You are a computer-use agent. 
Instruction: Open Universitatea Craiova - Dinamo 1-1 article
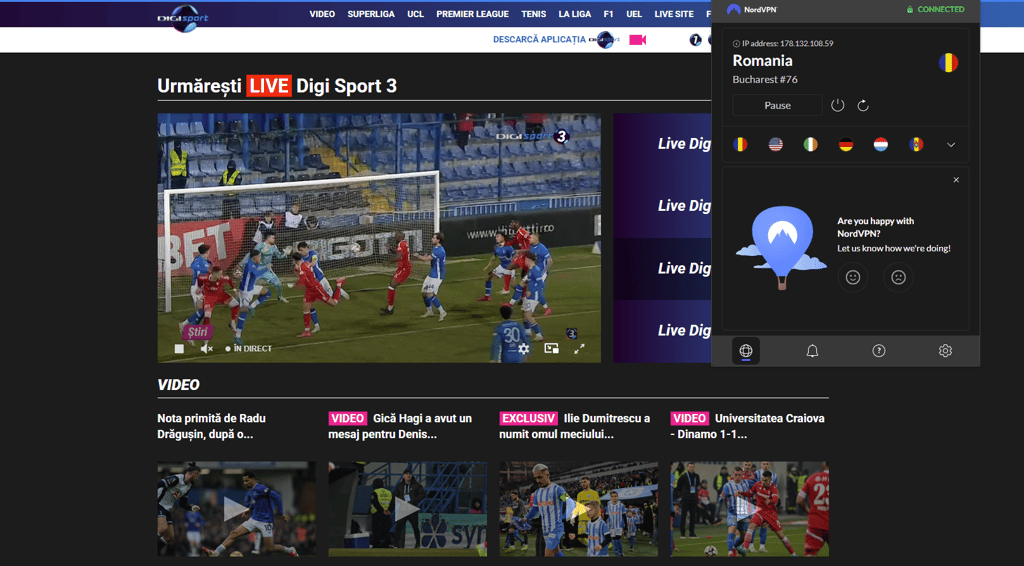pyautogui.click(x=748, y=426)
